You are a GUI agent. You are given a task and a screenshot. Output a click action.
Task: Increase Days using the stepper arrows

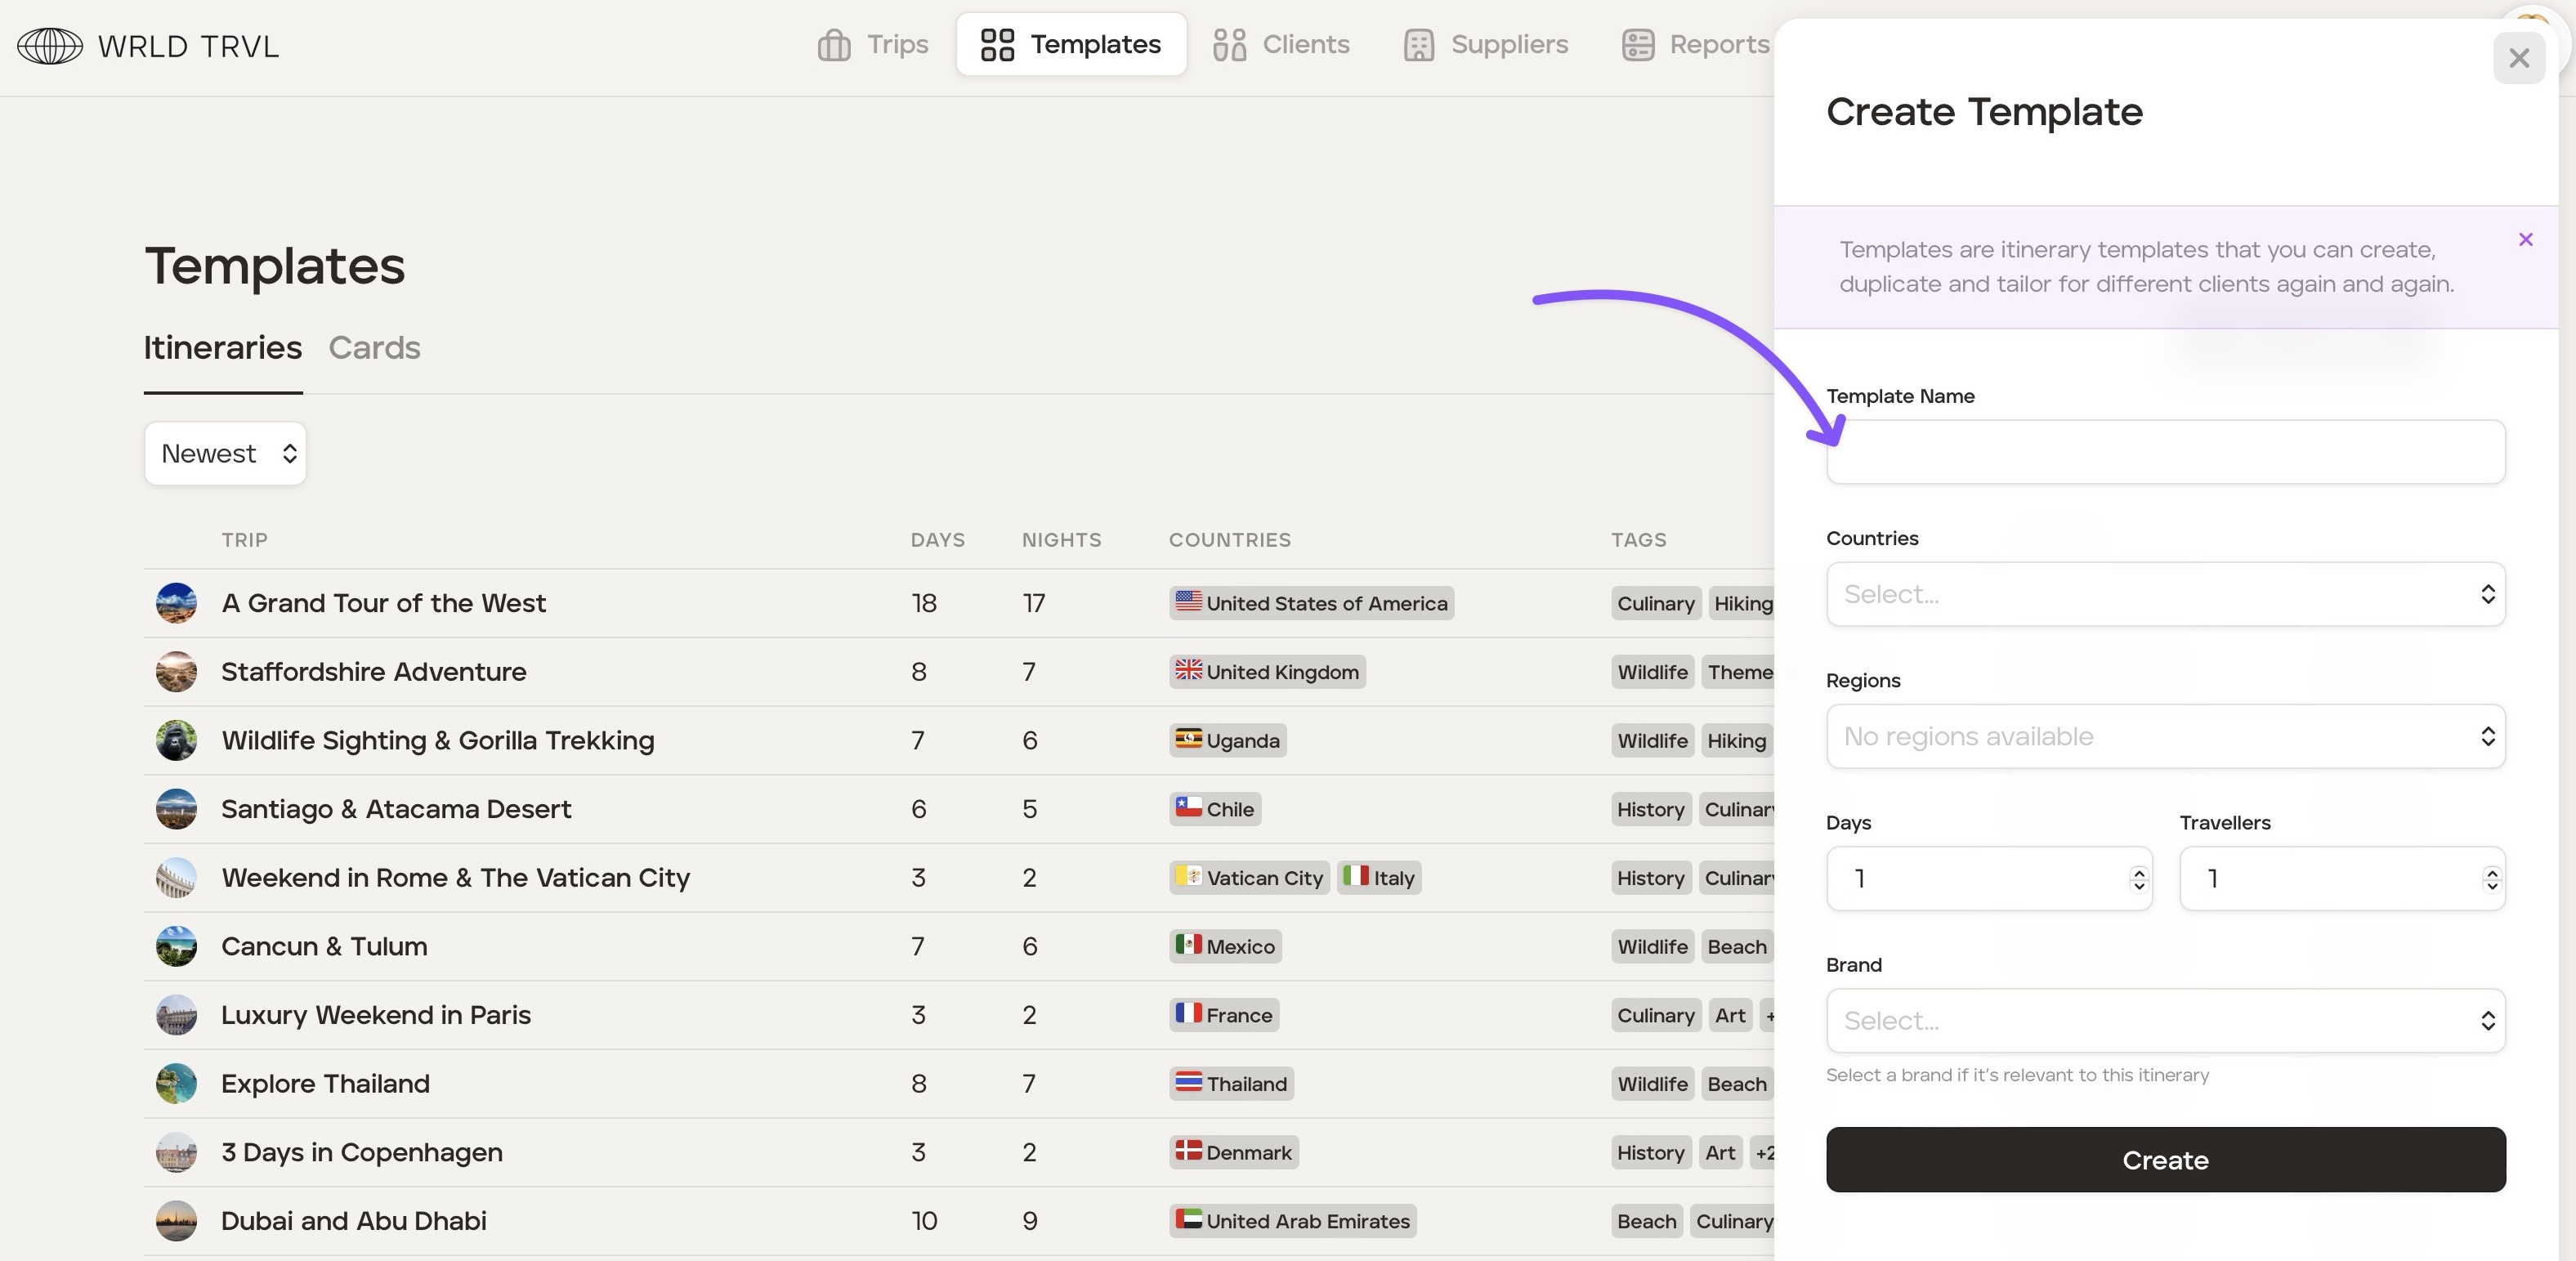[2138, 872]
